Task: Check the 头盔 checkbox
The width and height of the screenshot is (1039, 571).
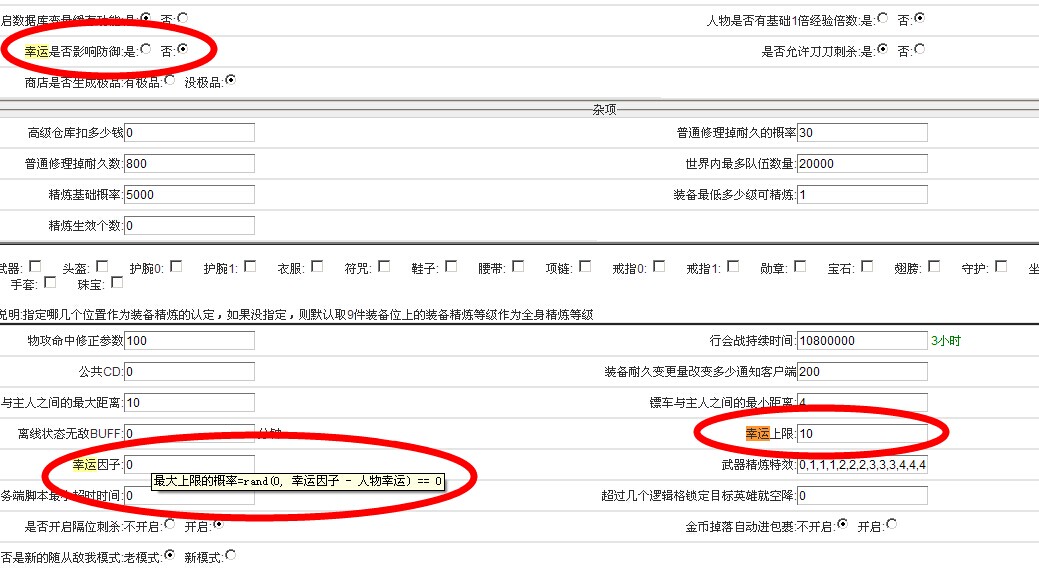Action: pos(102,266)
